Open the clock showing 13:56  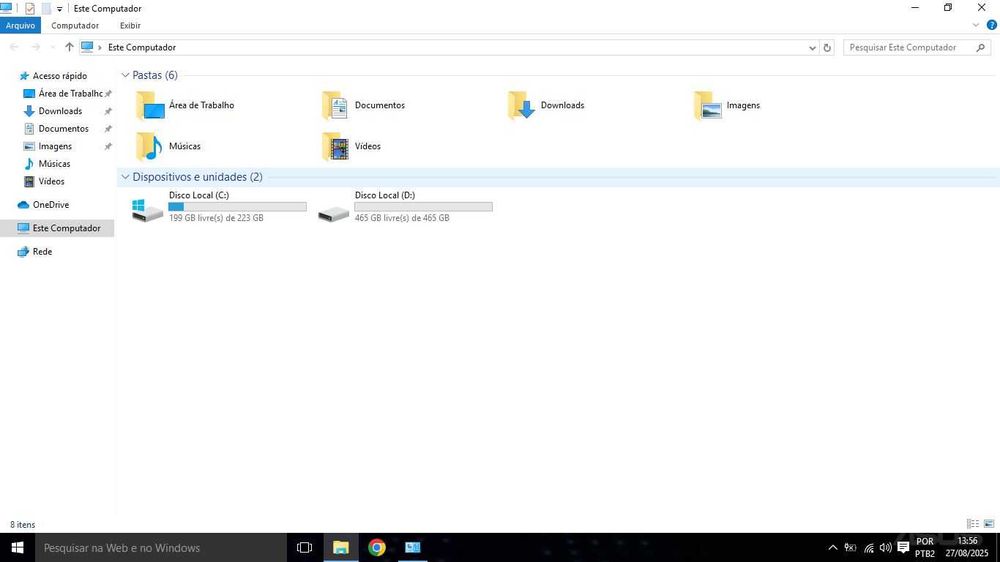tap(967, 547)
